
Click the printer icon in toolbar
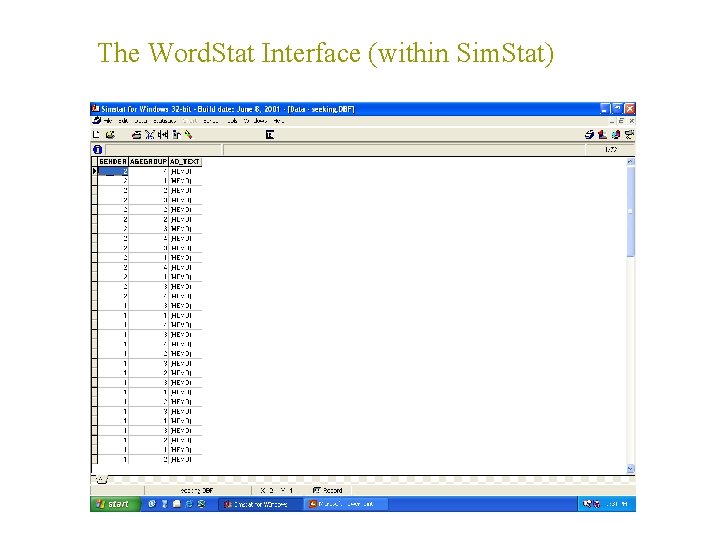pyautogui.click(x=136, y=135)
